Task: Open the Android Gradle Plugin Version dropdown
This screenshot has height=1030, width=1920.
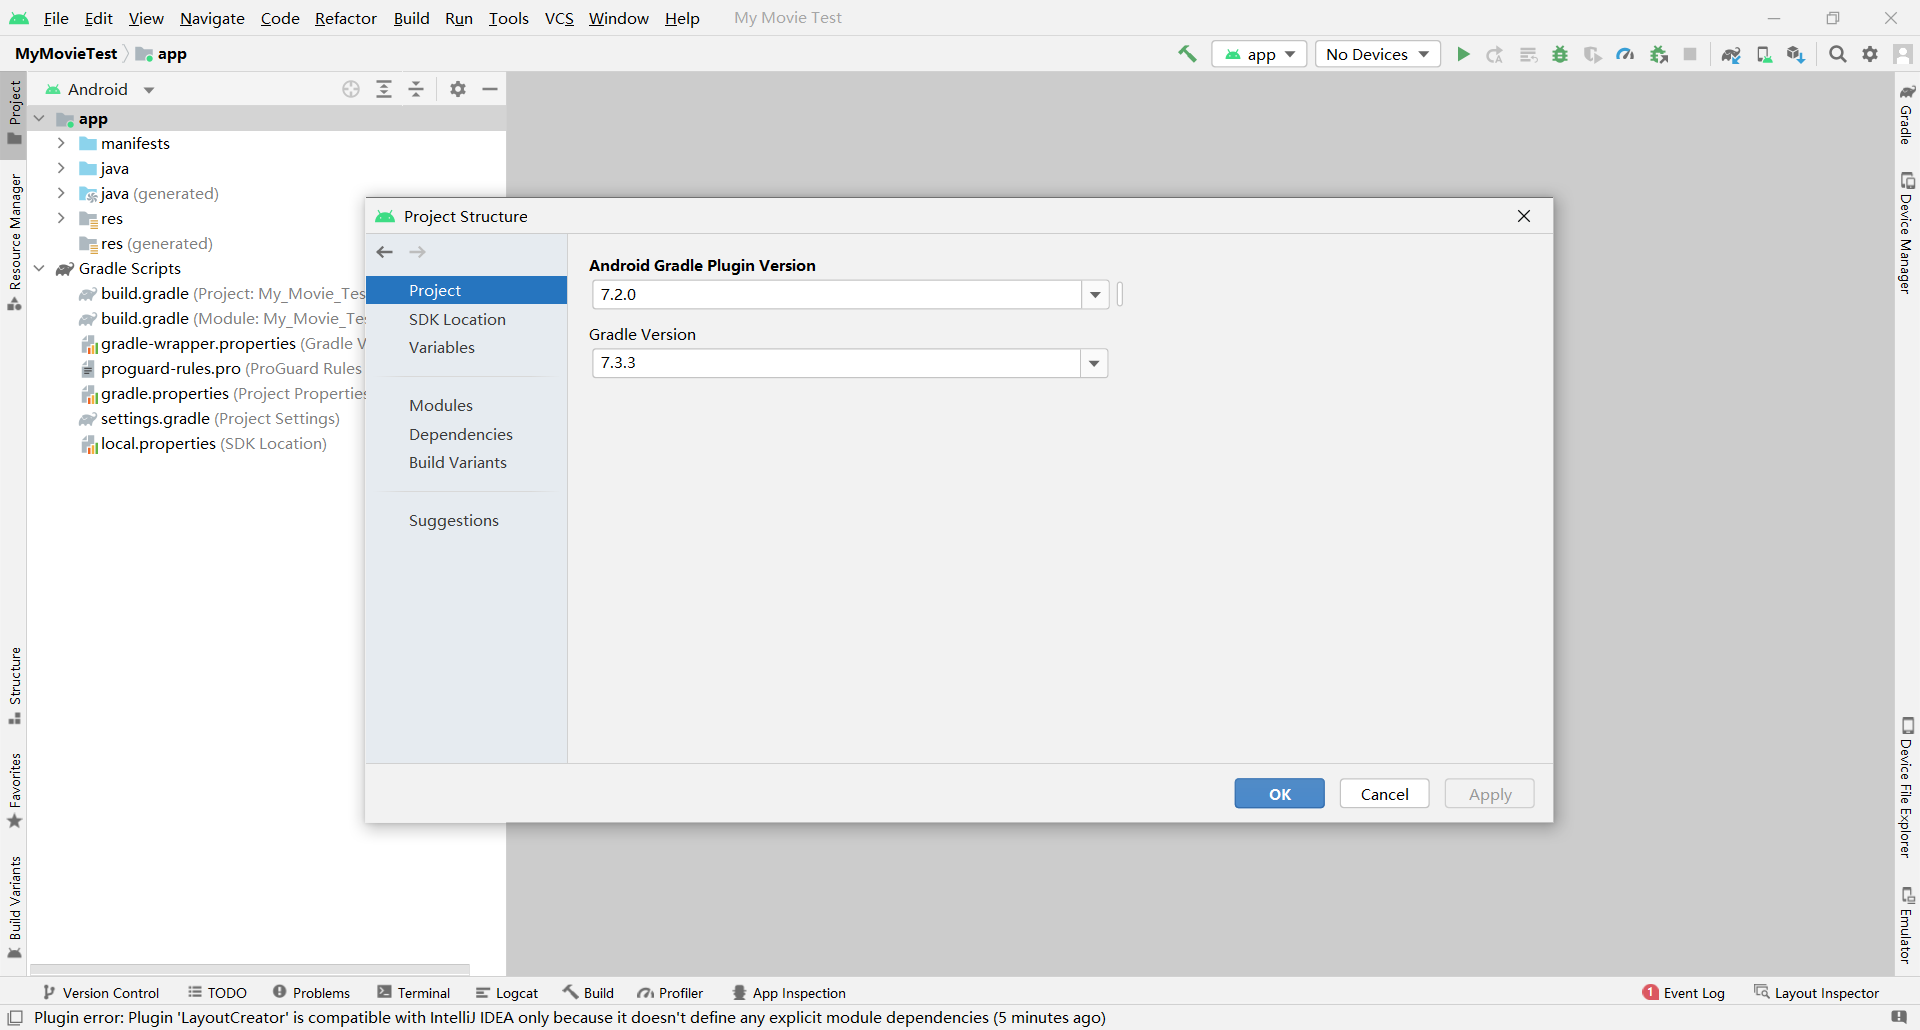Action: (1095, 295)
